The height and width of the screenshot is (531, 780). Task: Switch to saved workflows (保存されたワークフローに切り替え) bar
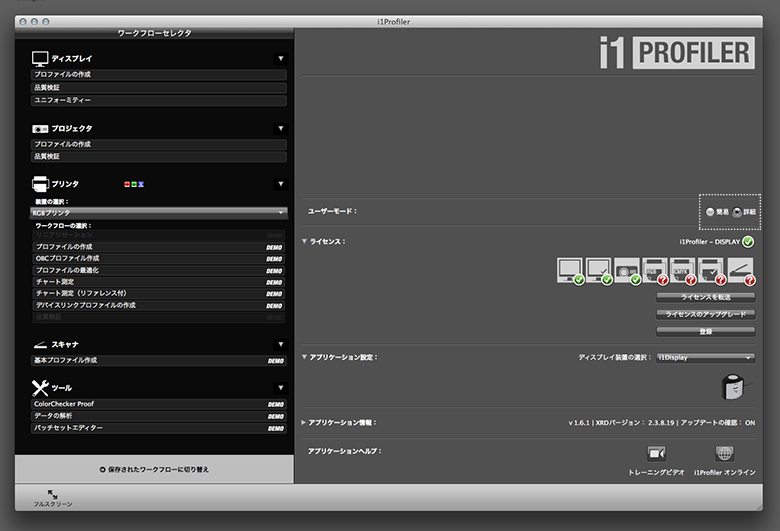coord(154,468)
